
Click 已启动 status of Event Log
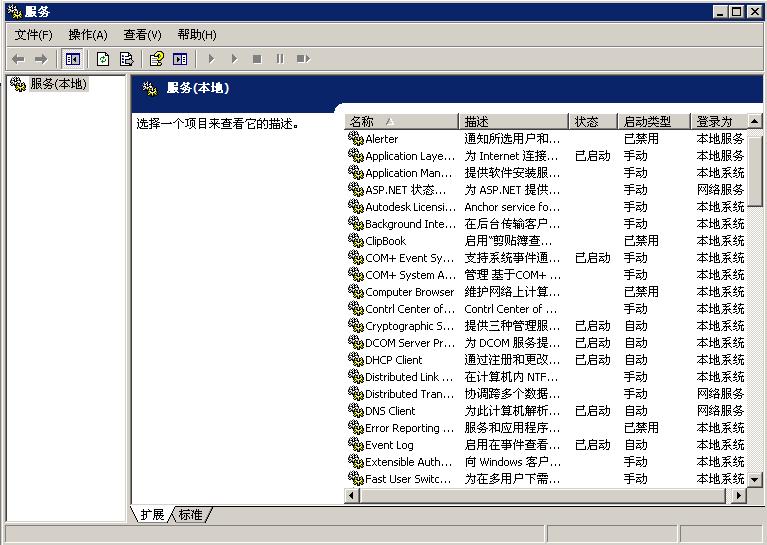tap(592, 445)
